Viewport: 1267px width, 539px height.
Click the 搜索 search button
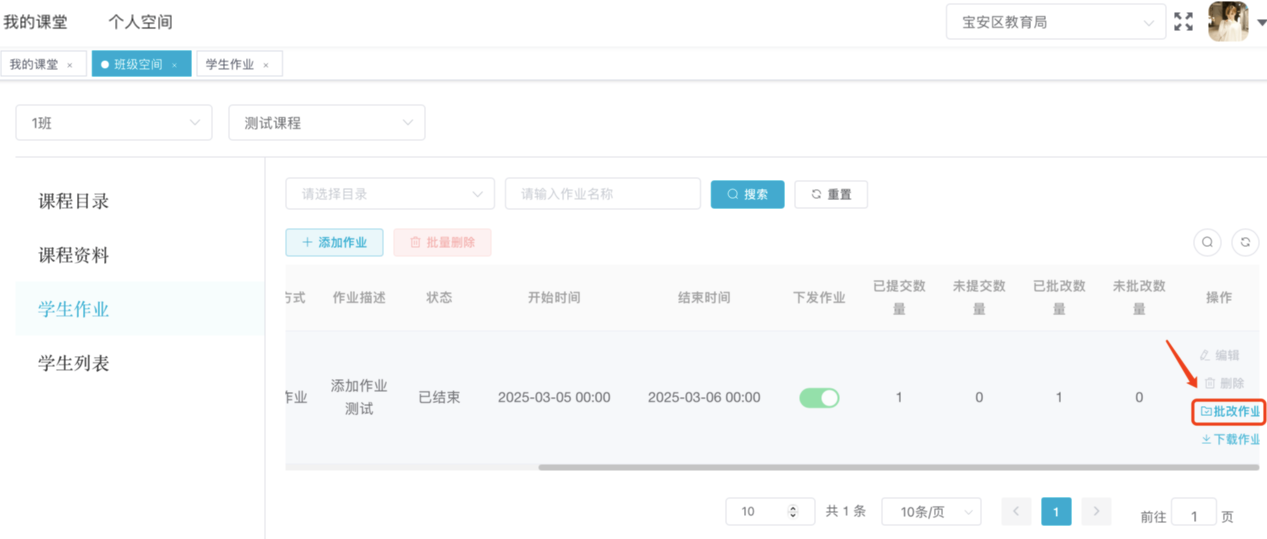[x=747, y=194]
